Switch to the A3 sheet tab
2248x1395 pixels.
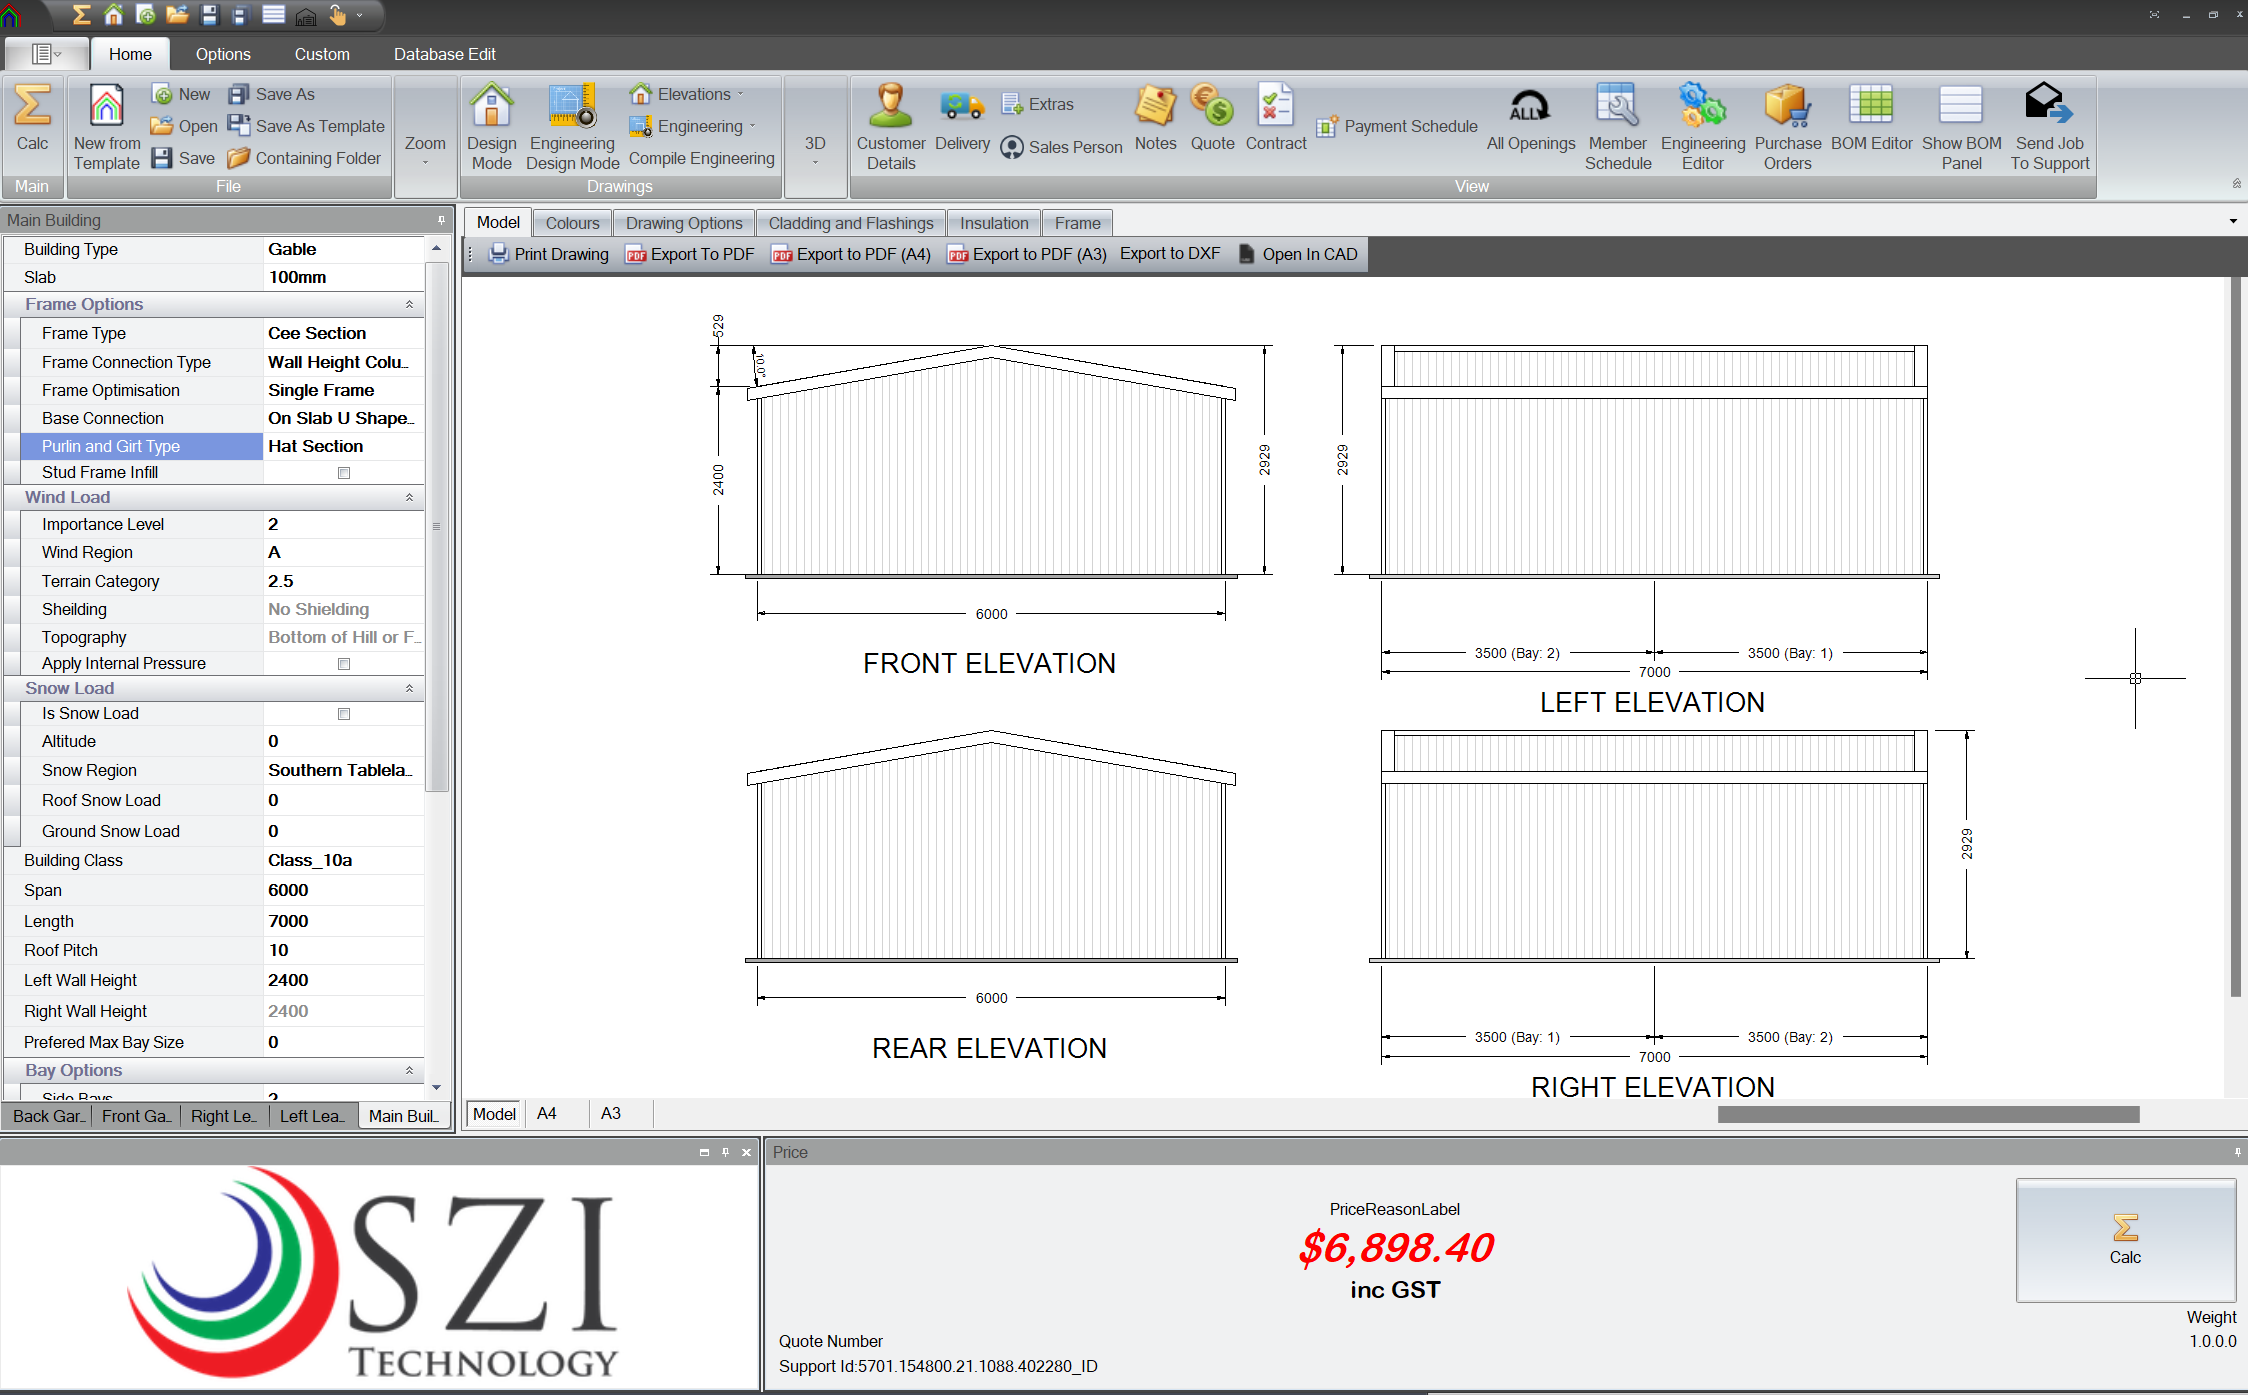pos(610,1114)
